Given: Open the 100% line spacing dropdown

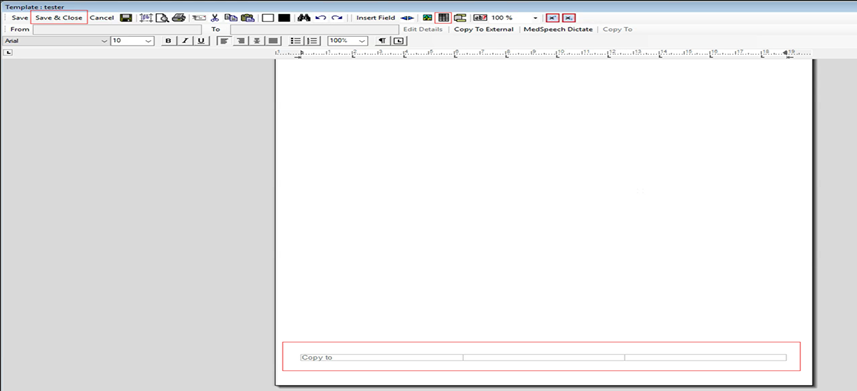Looking at the screenshot, I should tap(361, 41).
